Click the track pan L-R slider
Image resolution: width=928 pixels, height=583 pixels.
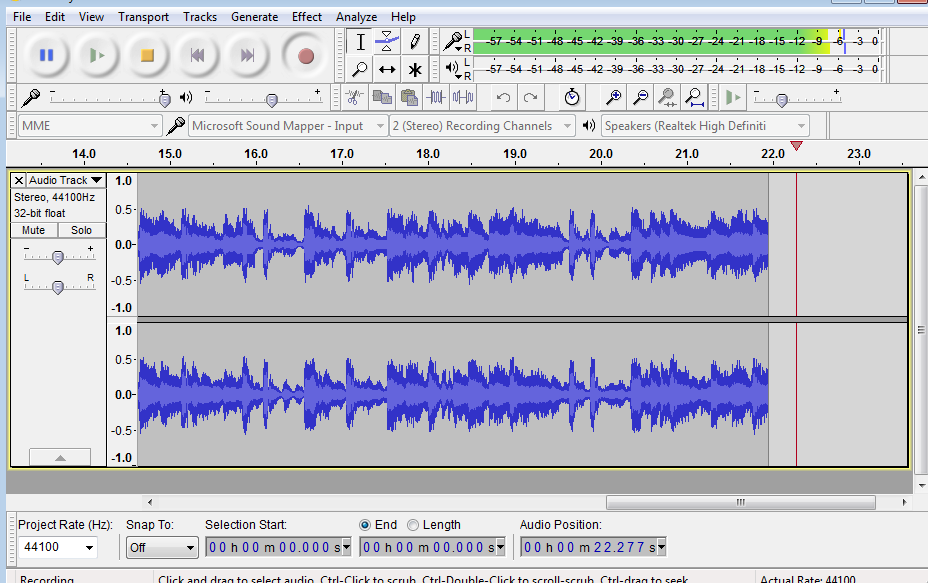click(x=58, y=287)
